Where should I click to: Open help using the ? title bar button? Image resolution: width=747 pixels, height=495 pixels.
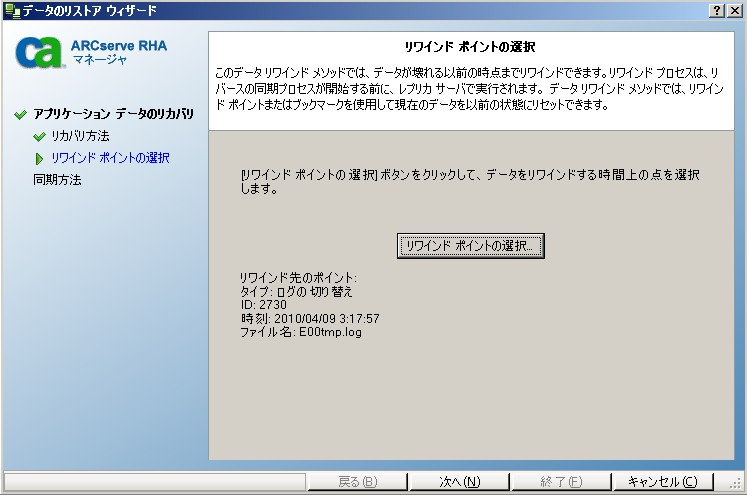click(x=717, y=10)
